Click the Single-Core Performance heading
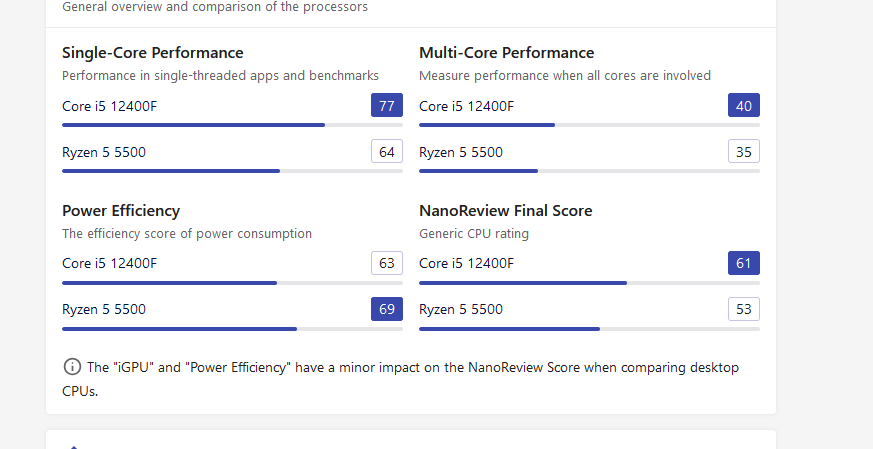Viewport: 873px width, 449px height. (153, 53)
